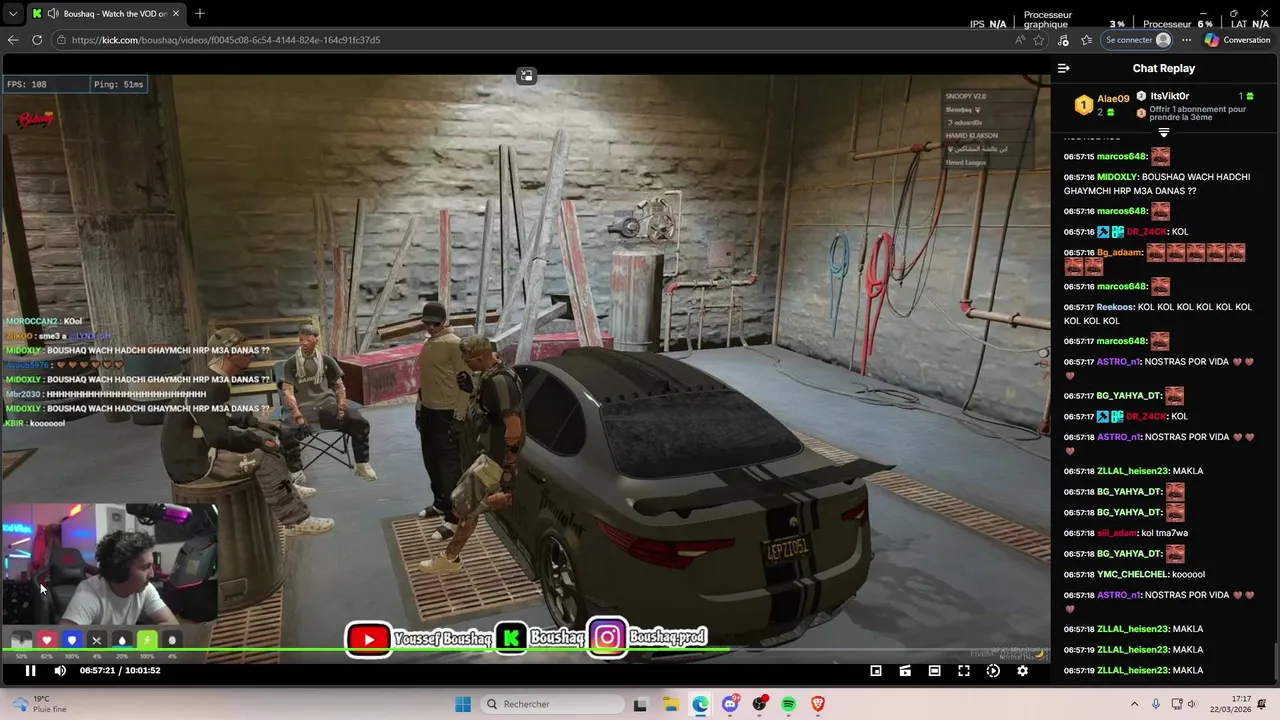Open Brave browser from taskbar

[x=819, y=704]
